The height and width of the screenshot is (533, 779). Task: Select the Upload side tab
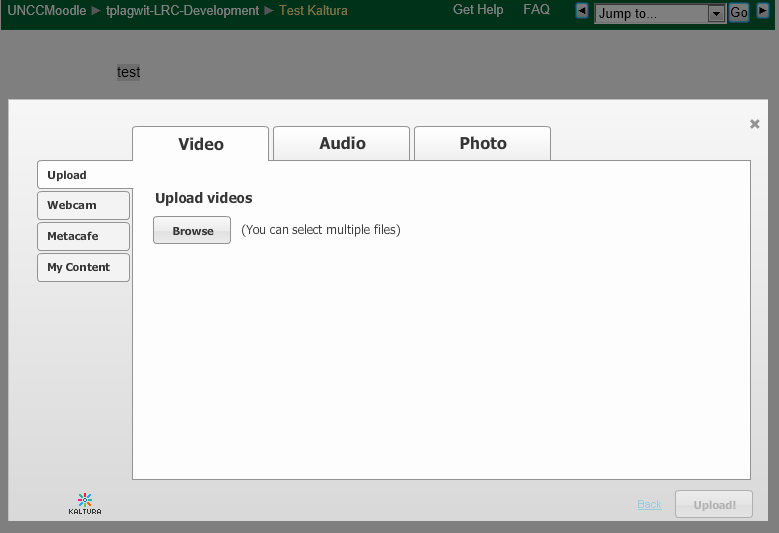(84, 175)
